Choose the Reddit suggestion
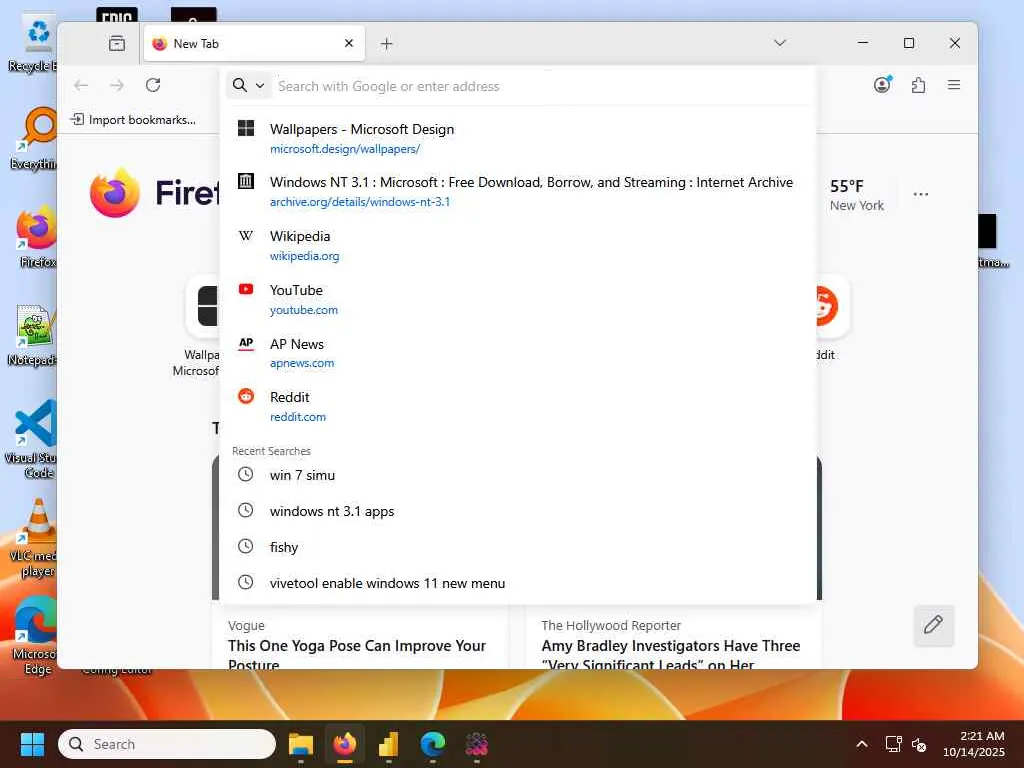 click(x=518, y=406)
